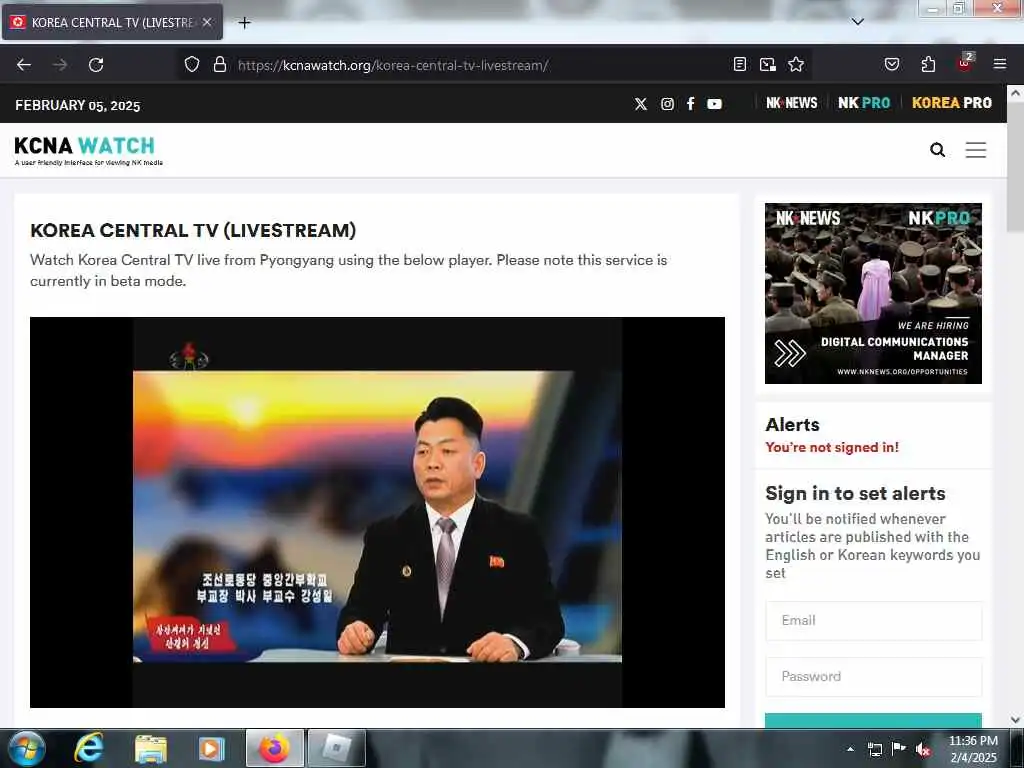This screenshot has height=768, width=1024.
Task: Open the Pocket save icon
Action: point(892,65)
